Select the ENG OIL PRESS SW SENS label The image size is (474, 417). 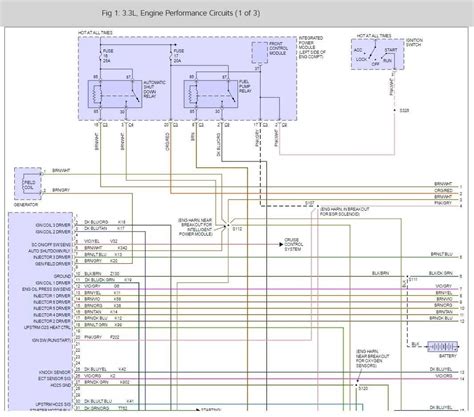[46, 289]
